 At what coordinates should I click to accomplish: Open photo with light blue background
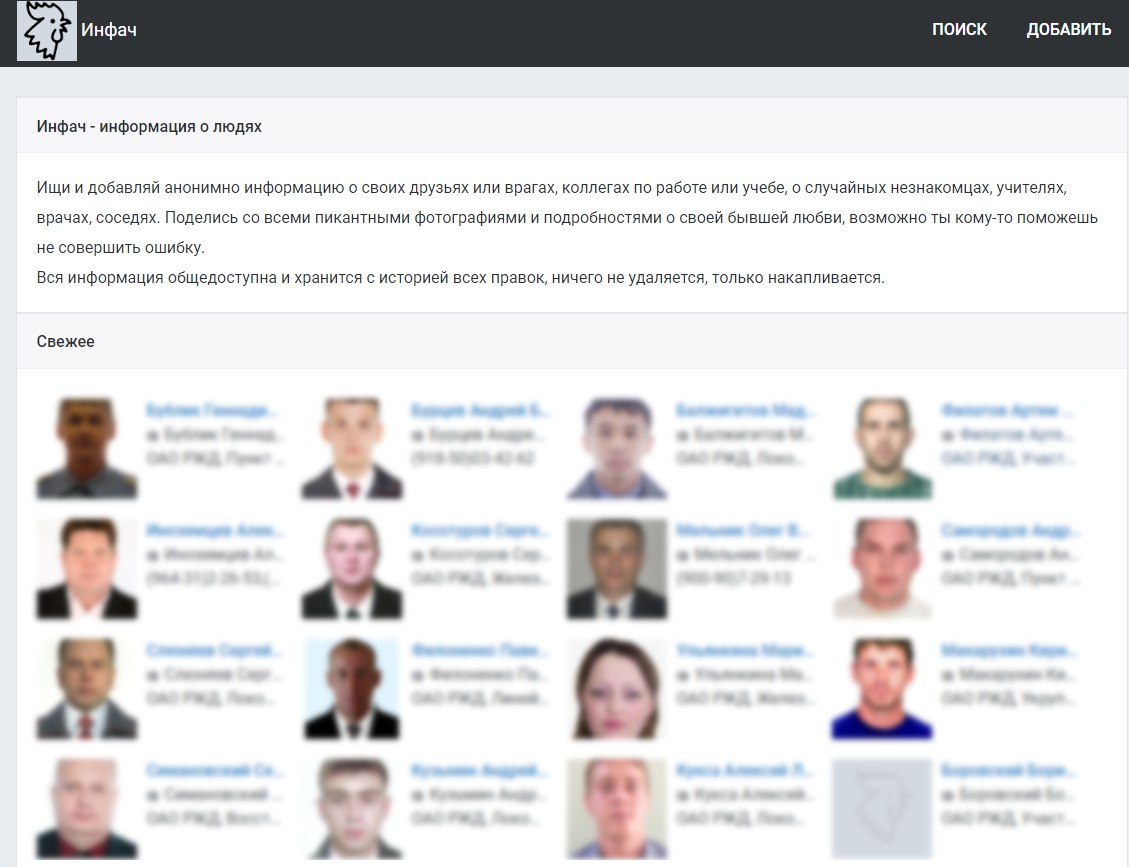pyautogui.click(x=352, y=688)
